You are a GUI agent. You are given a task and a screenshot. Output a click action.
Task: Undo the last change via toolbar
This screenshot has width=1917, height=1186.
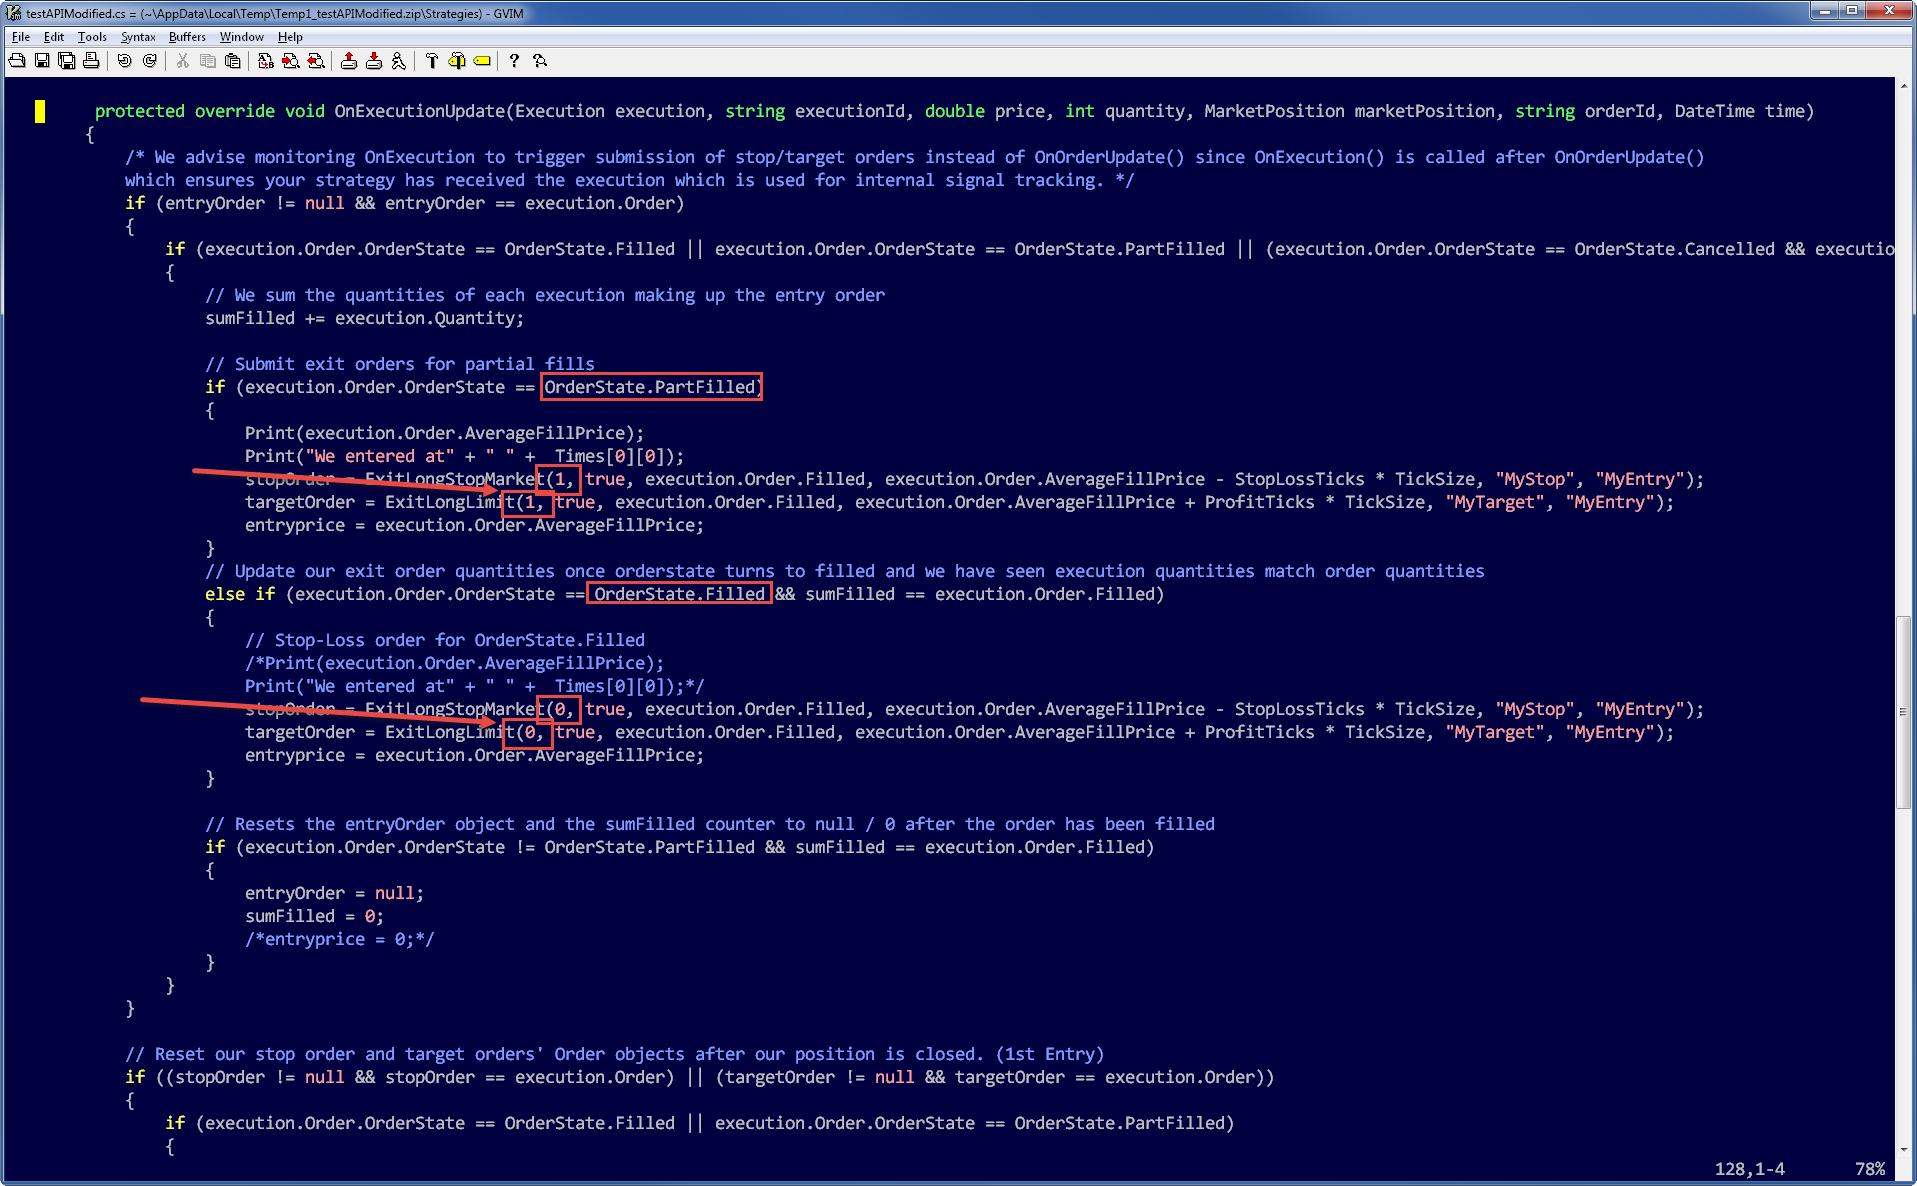click(124, 61)
